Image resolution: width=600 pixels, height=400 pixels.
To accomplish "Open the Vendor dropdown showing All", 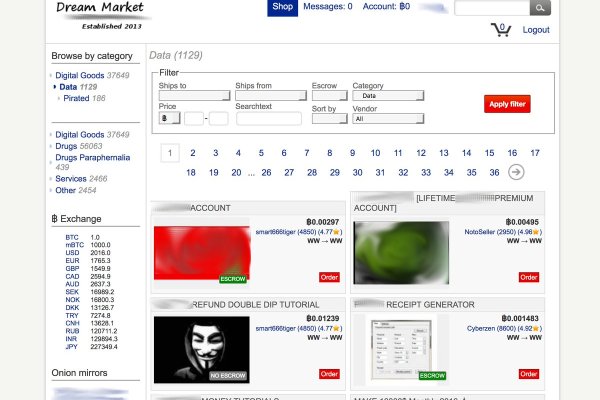I will pos(388,119).
